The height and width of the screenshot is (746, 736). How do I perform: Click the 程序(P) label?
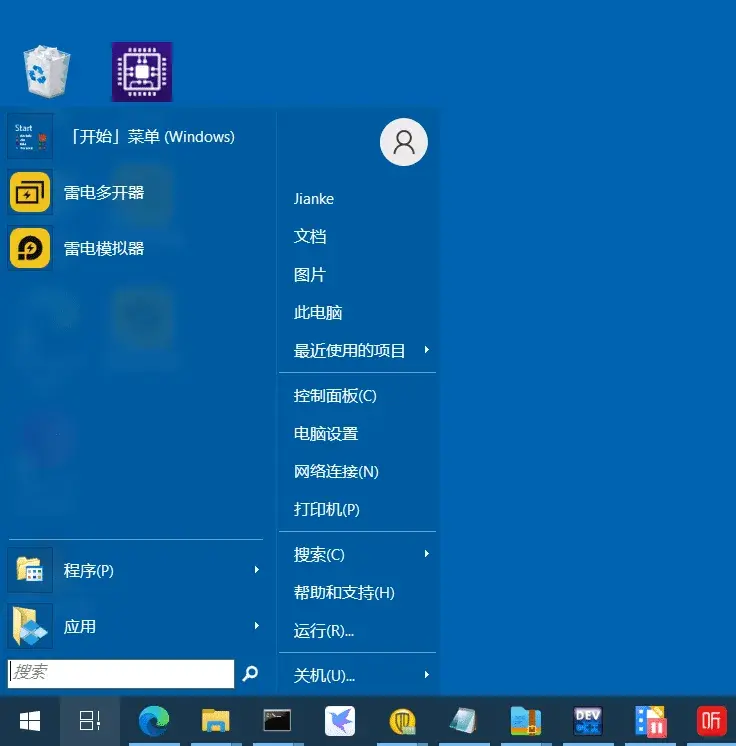pyautogui.click(x=88, y=570)
